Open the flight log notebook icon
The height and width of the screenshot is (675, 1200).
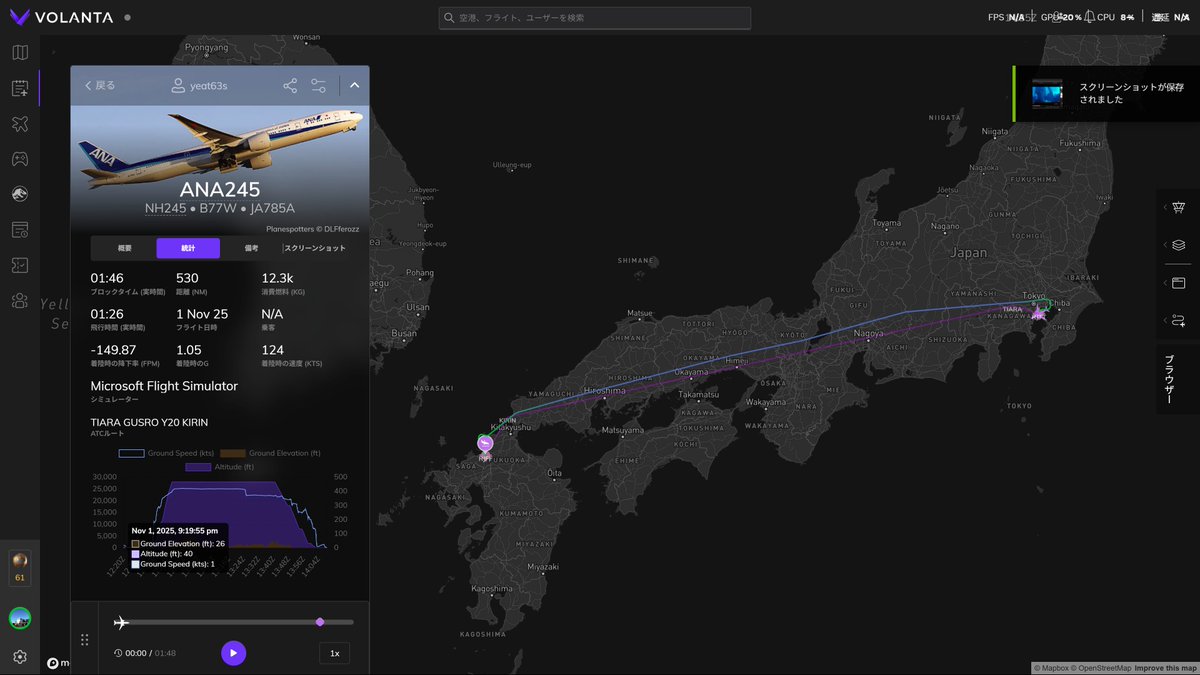[x=20, y=88]
